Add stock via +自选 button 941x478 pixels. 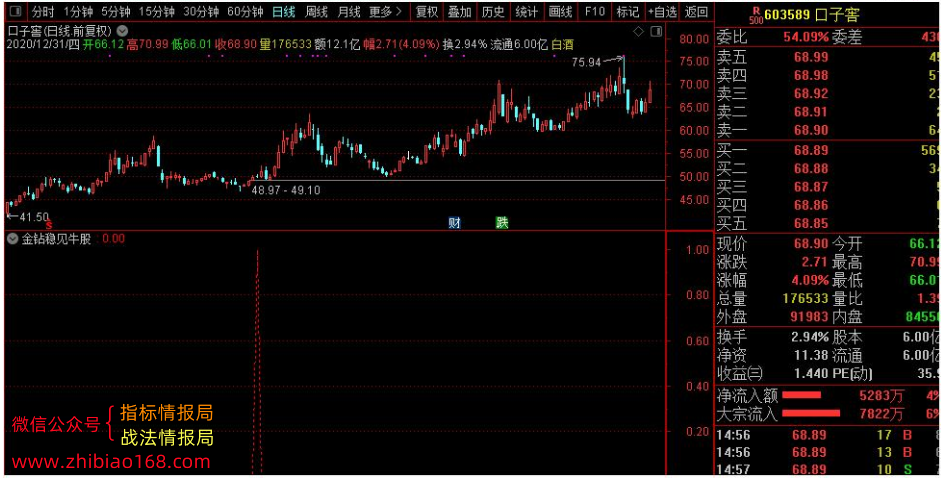(x=662, y=11)
